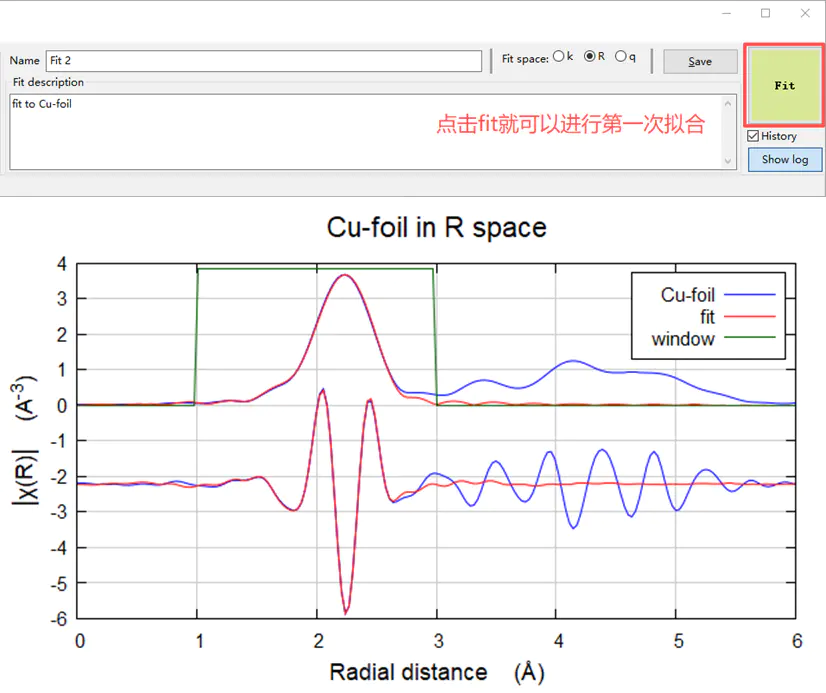826x693 pixels.
Task: Maximize the window
Action: tap(765, 13)
